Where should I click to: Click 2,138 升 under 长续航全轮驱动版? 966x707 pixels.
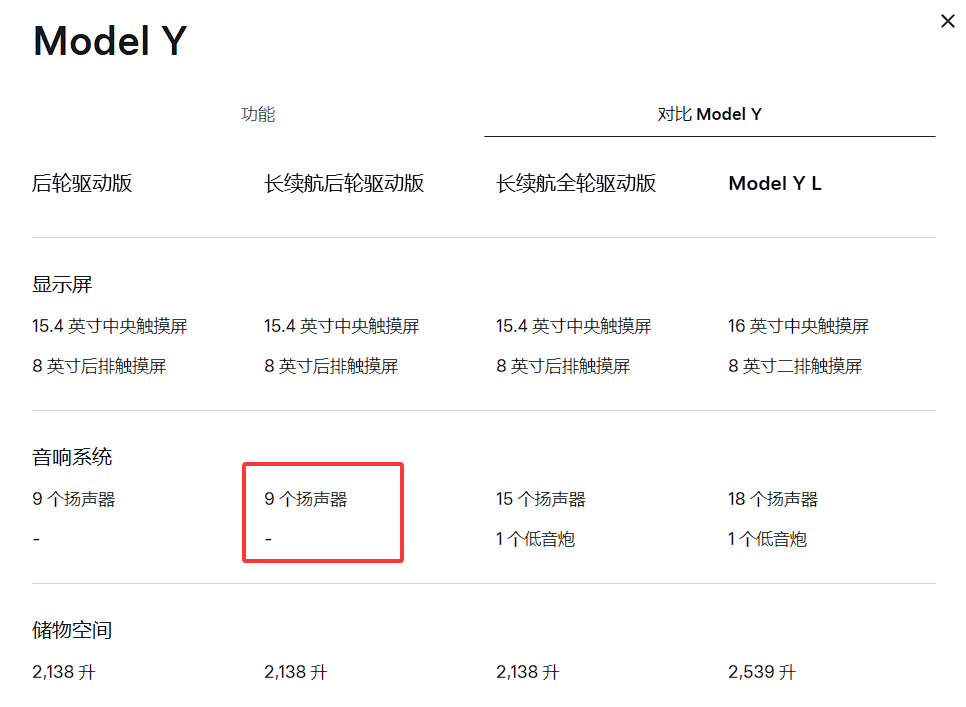pyautogui.click(x=527, y=672)
